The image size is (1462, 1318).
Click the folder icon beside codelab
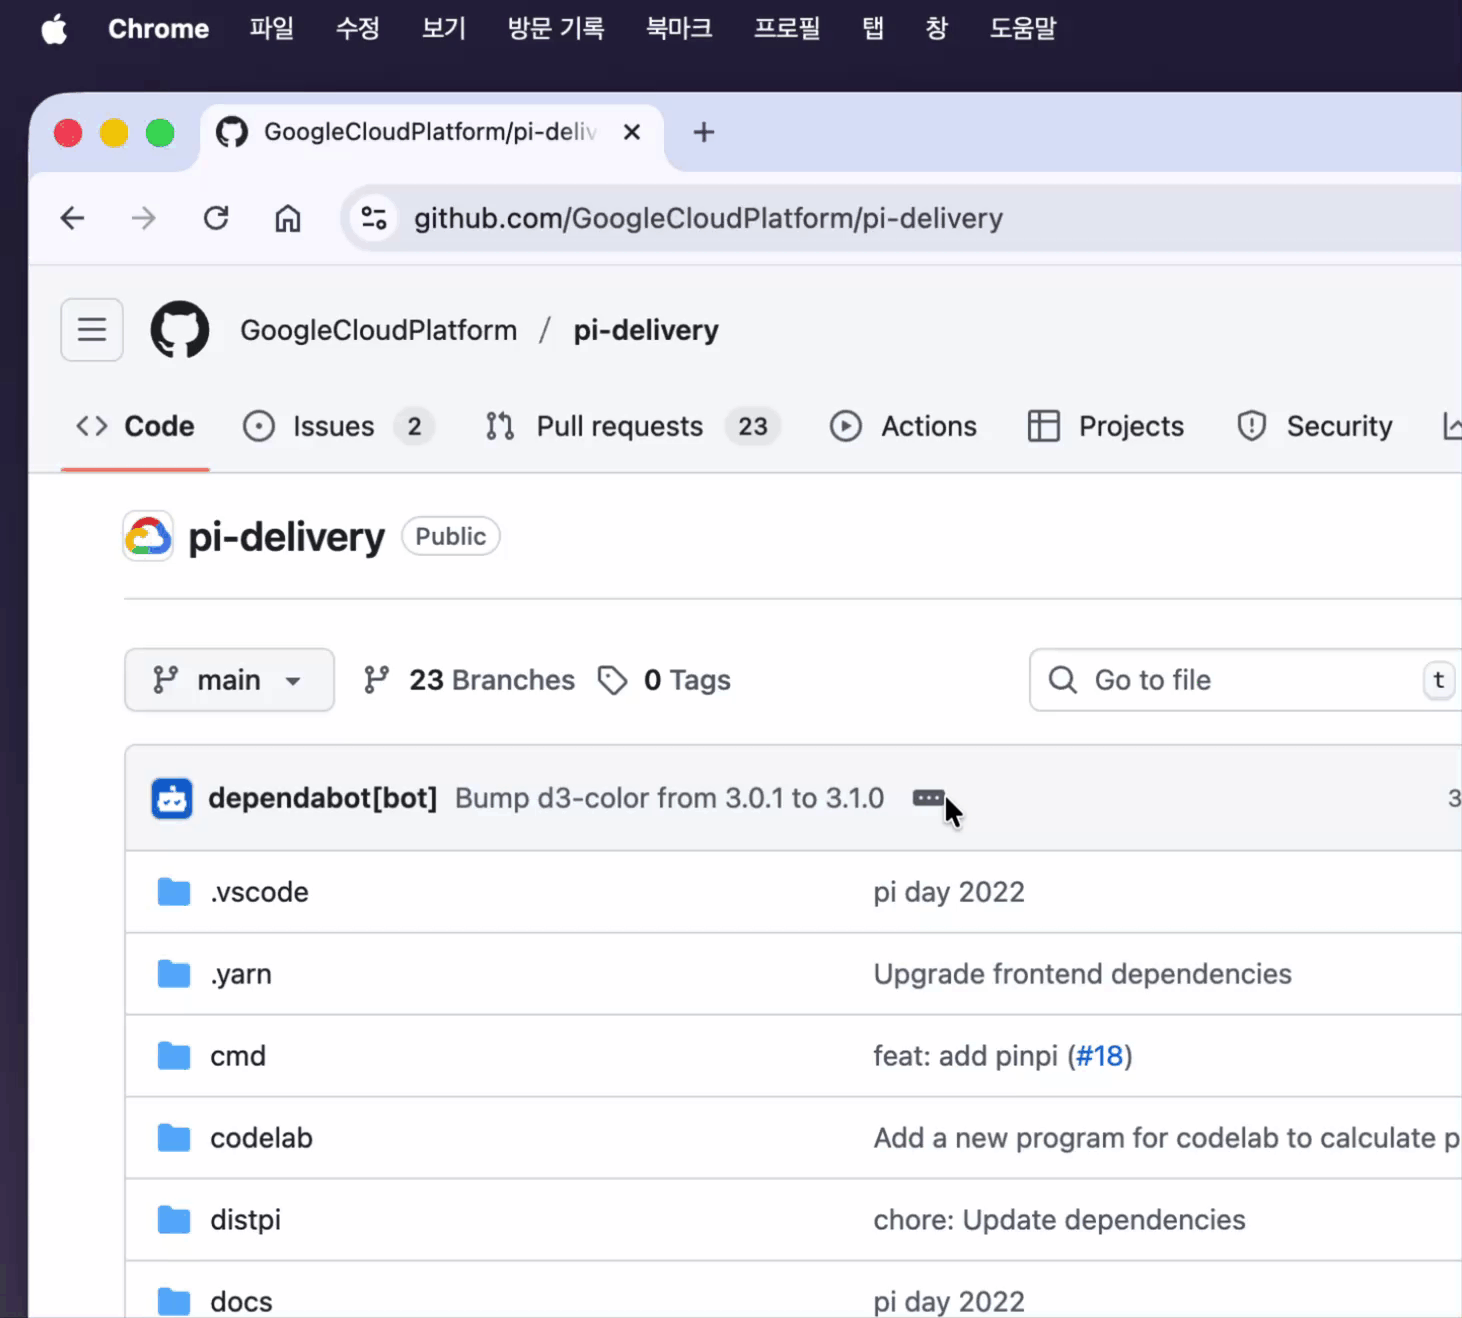click(174, 1138)
